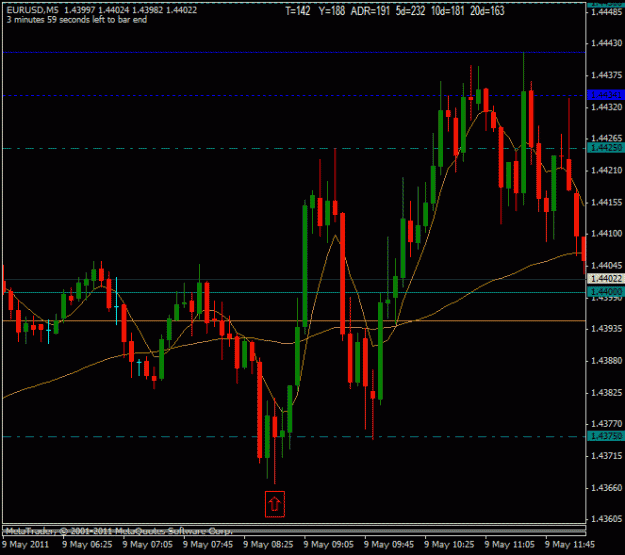625x555 pixels.
Task: Select the teal 1.44250 level label
Action: (606, 148)
